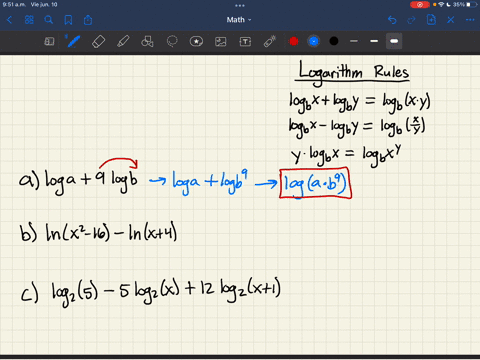Open the Math notebook title dropdown
Screen dimensions: 480x360
[x=239, y=20]
